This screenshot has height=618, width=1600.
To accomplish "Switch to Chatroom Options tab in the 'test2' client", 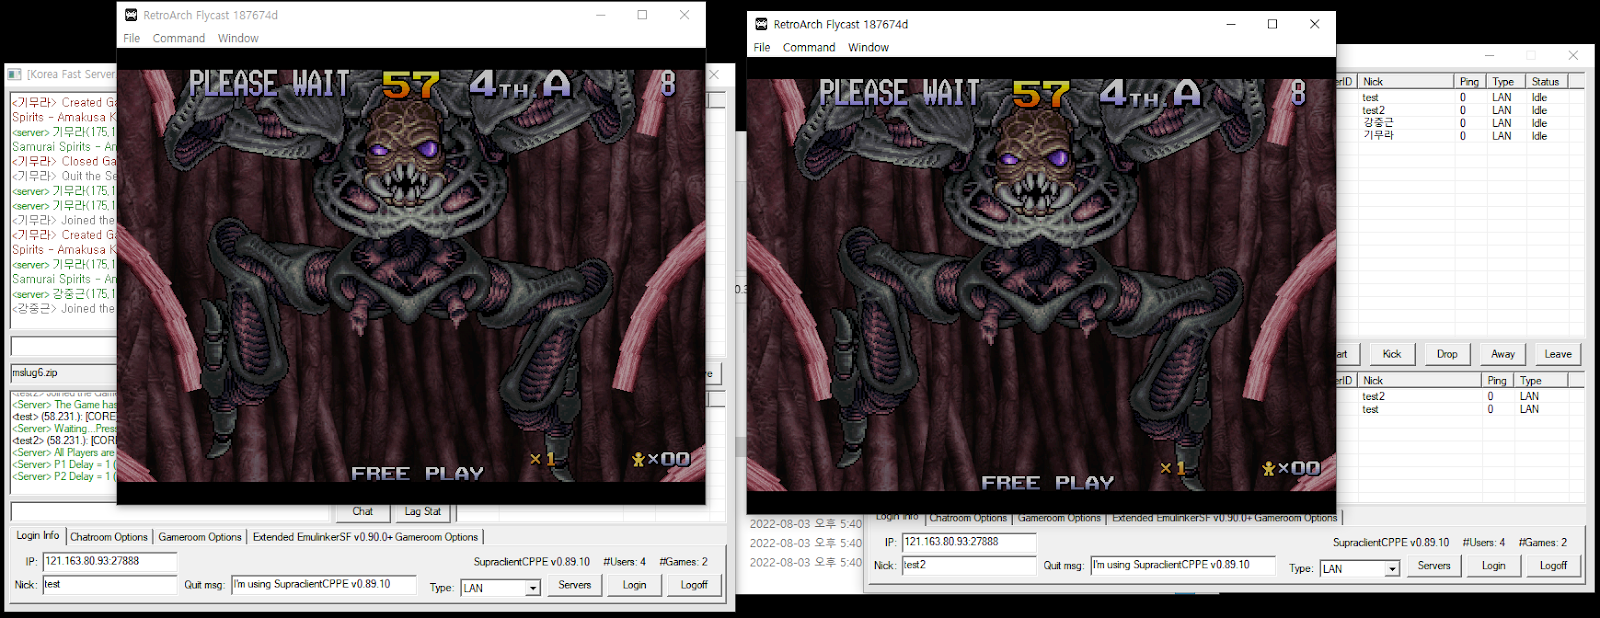I will click(968, 518).
